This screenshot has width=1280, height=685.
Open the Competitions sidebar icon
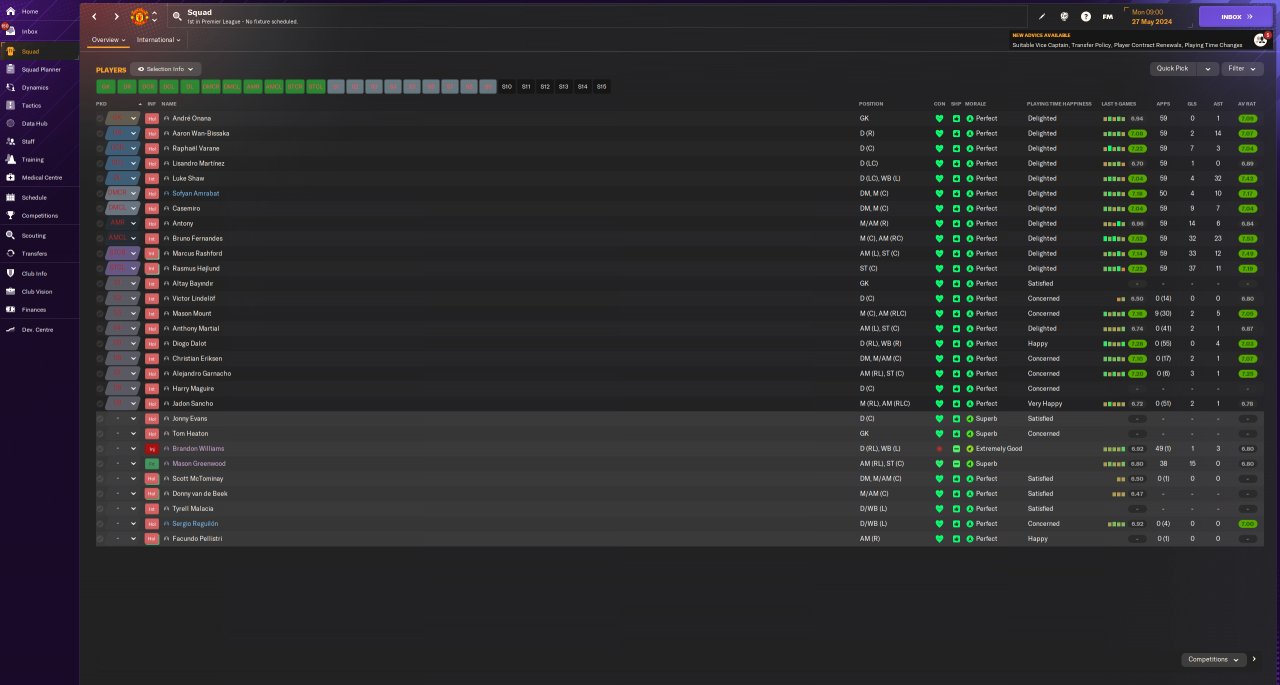tap(10, 215)
